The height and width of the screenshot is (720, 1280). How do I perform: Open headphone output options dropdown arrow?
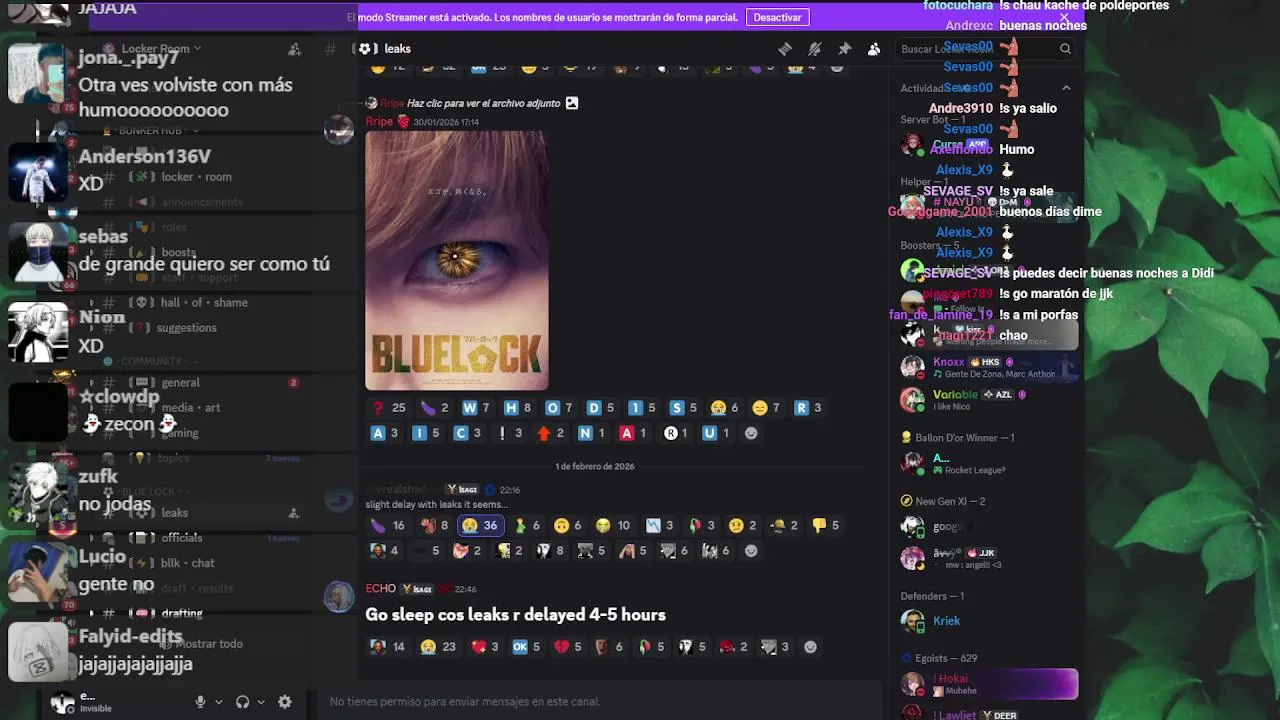(x=261, y=702)
